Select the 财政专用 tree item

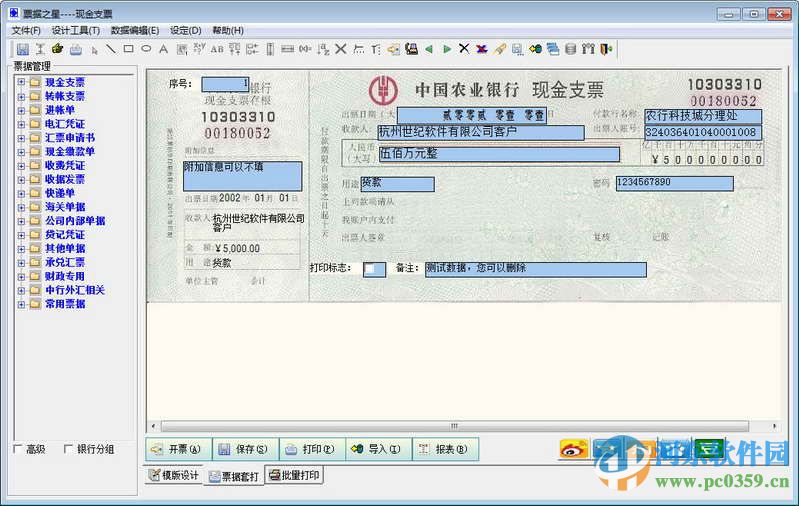(x=65, y=276)
